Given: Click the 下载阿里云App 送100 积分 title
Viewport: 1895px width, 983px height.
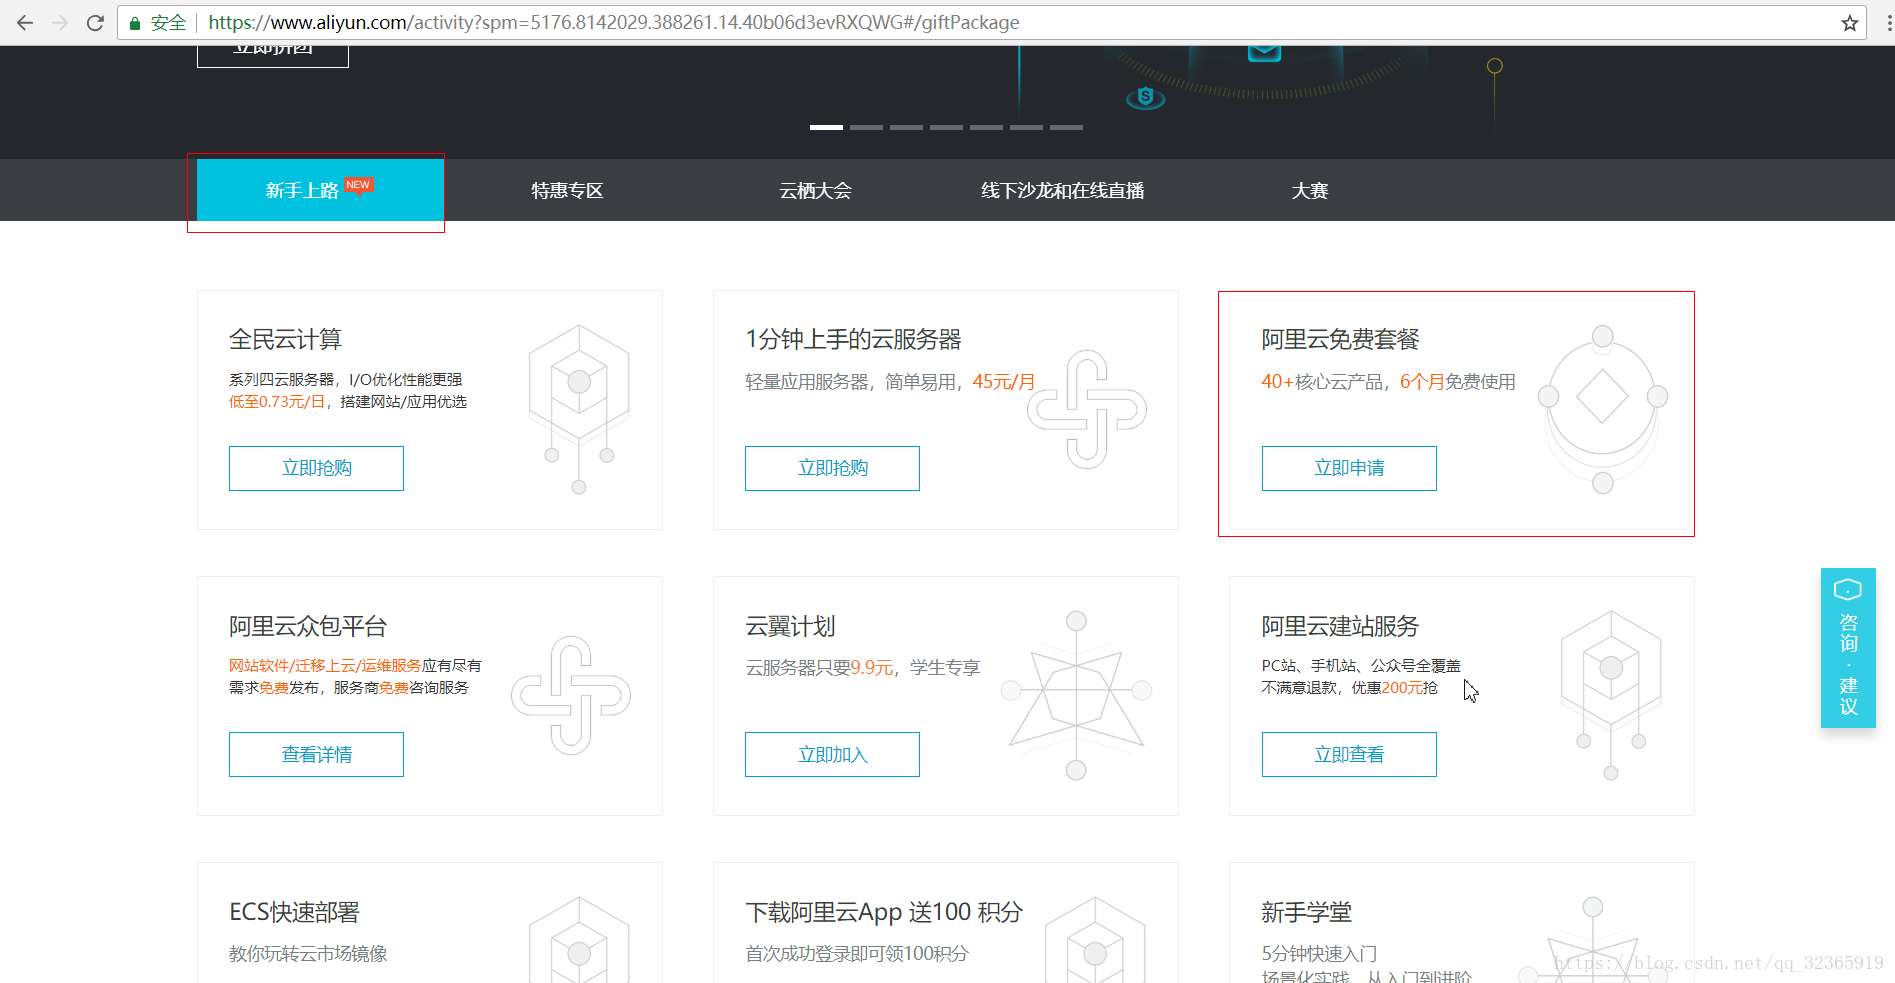Looking at the screenshot, I should tap(884, 912).
